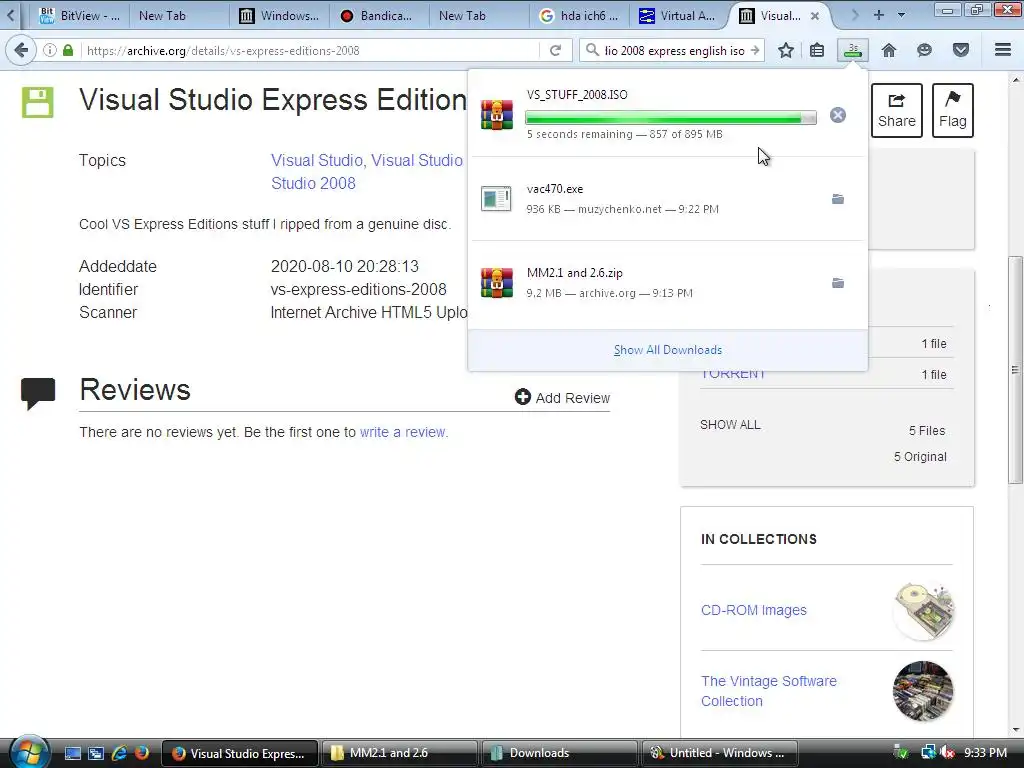Screen dimensions: 1024x768
Task: Click the 9:33 PM taskbar clock
Action: pos(985,753)
